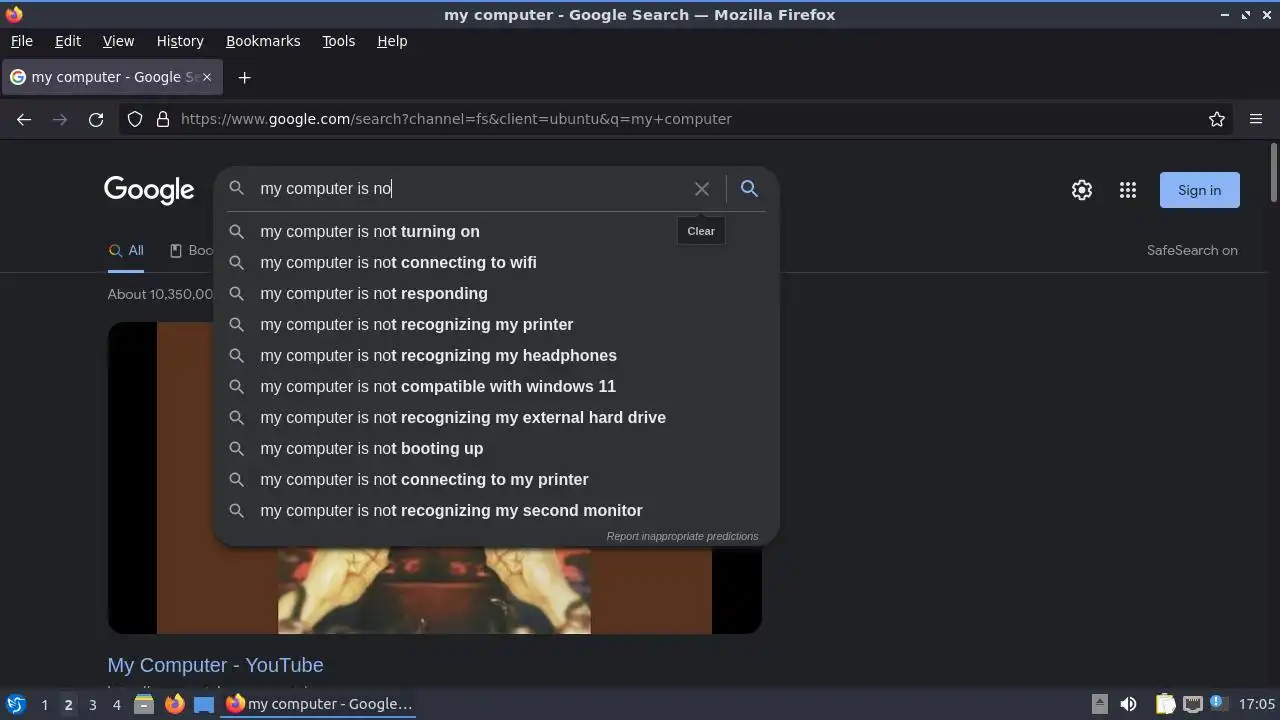Open a new tab with plus button
This screenshot has height=720, width=1280.
coord(244,77)
